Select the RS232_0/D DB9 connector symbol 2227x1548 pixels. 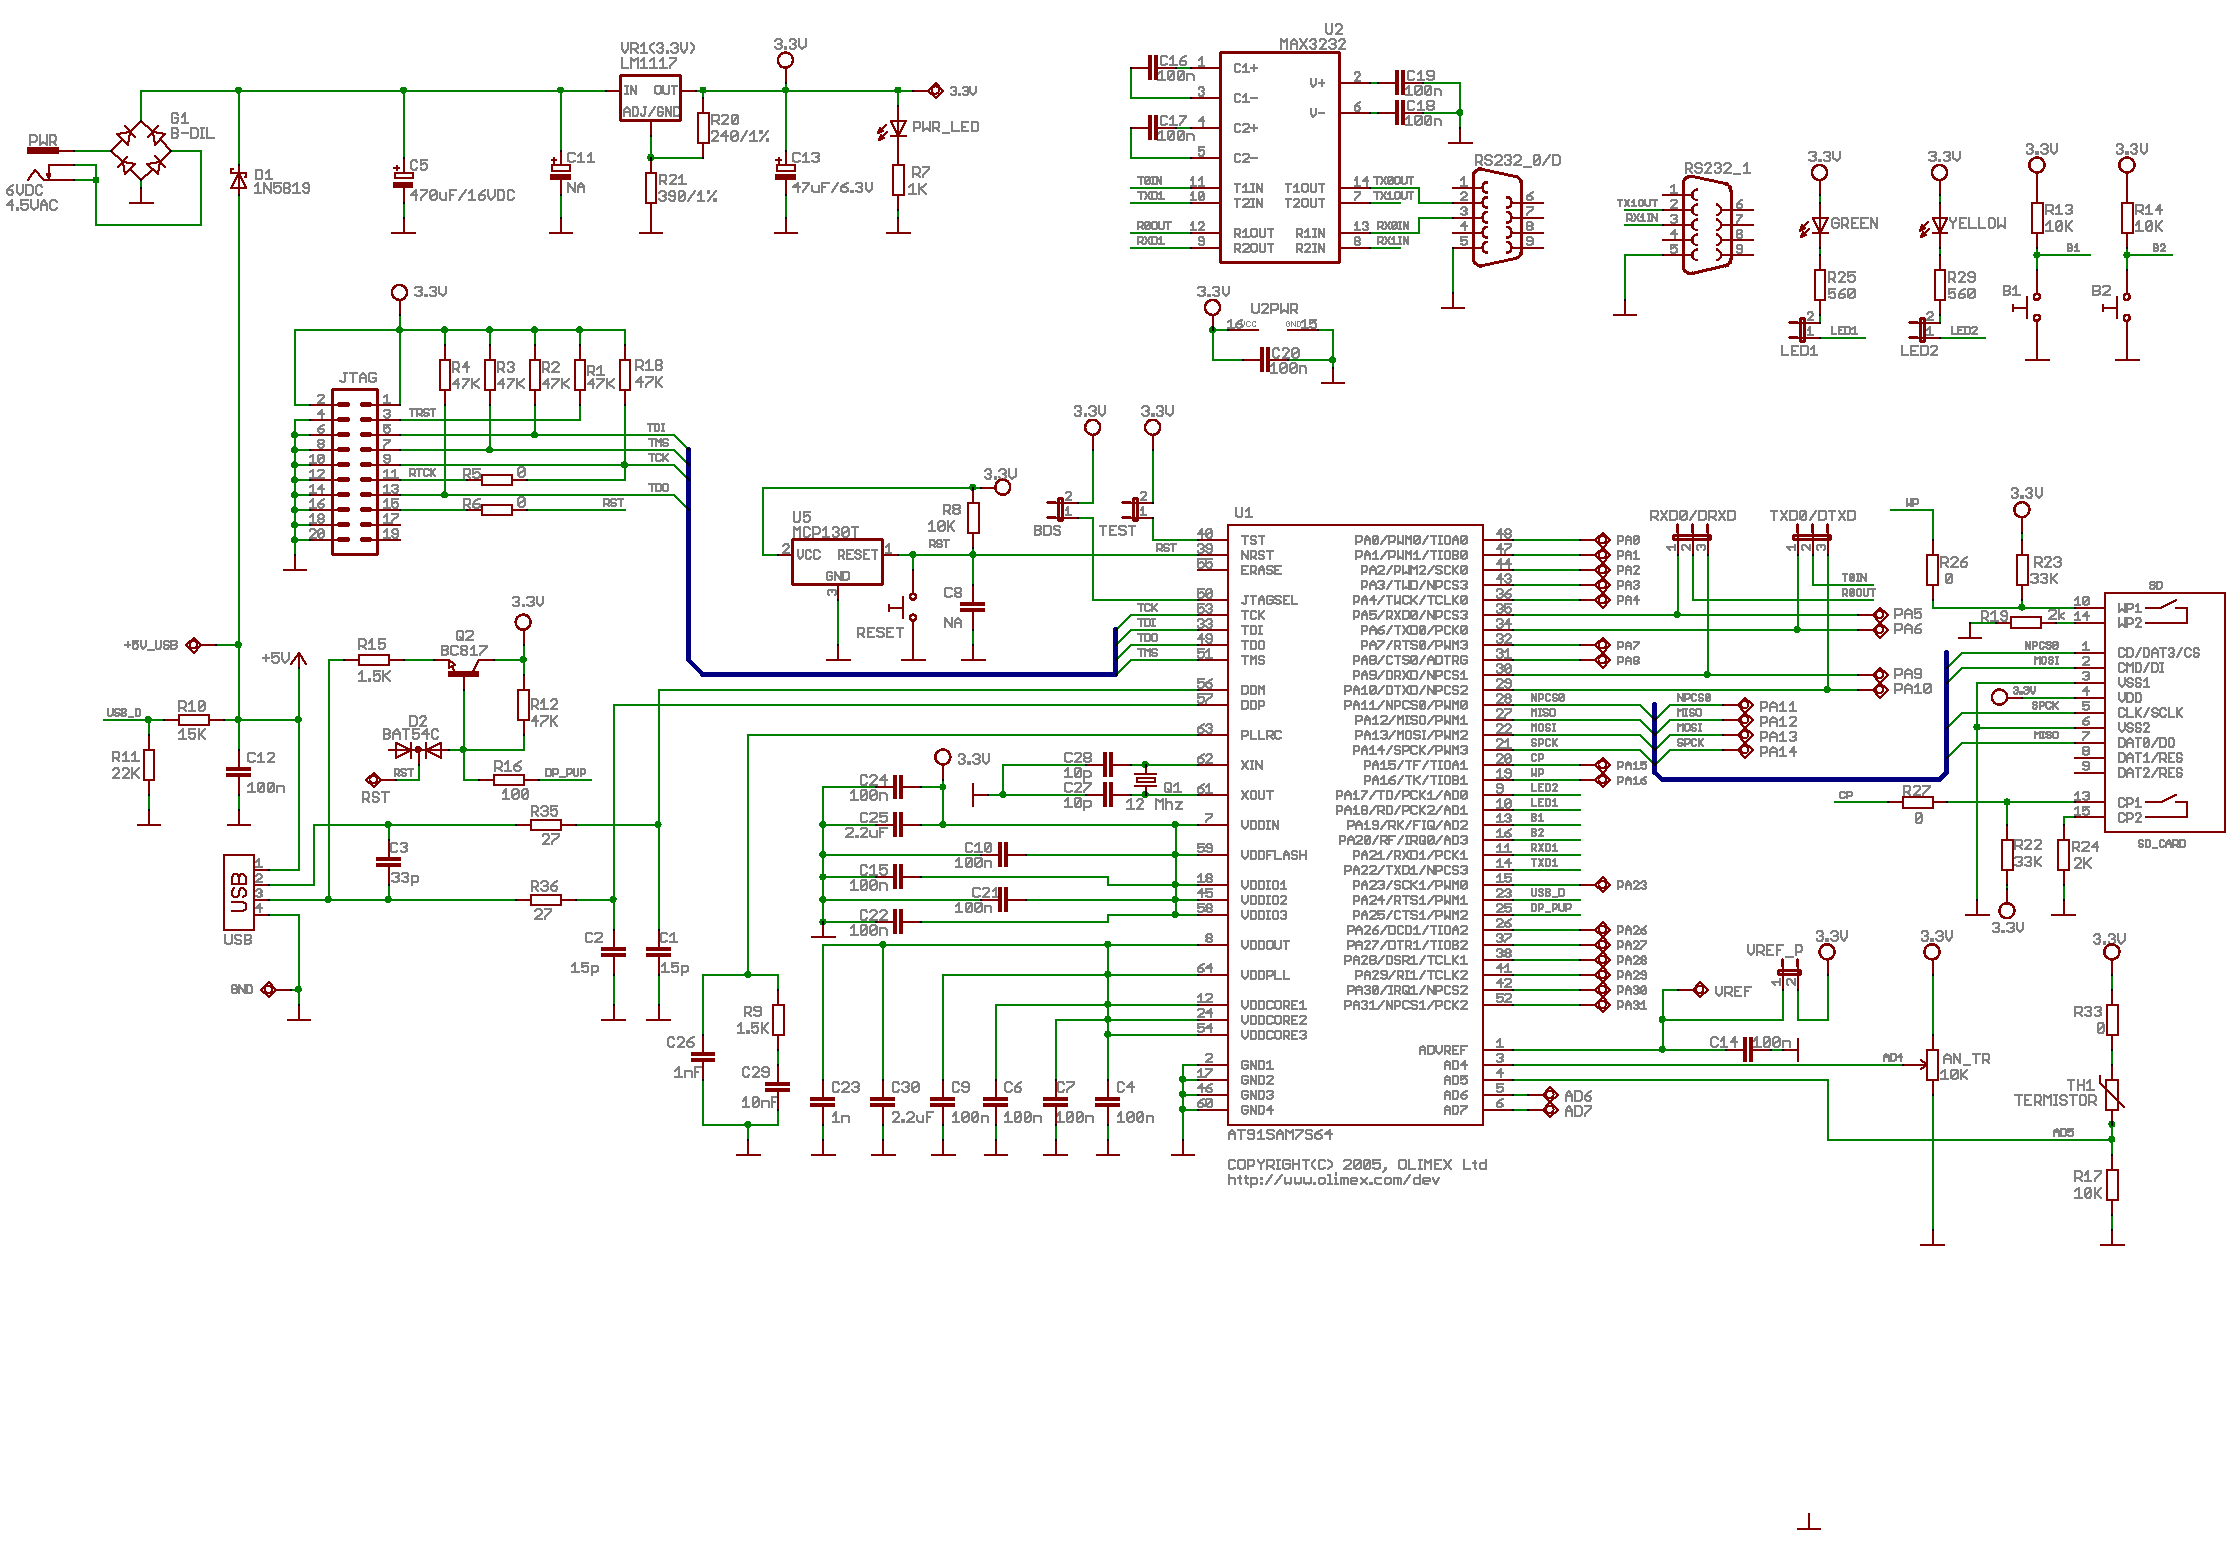1496,218
